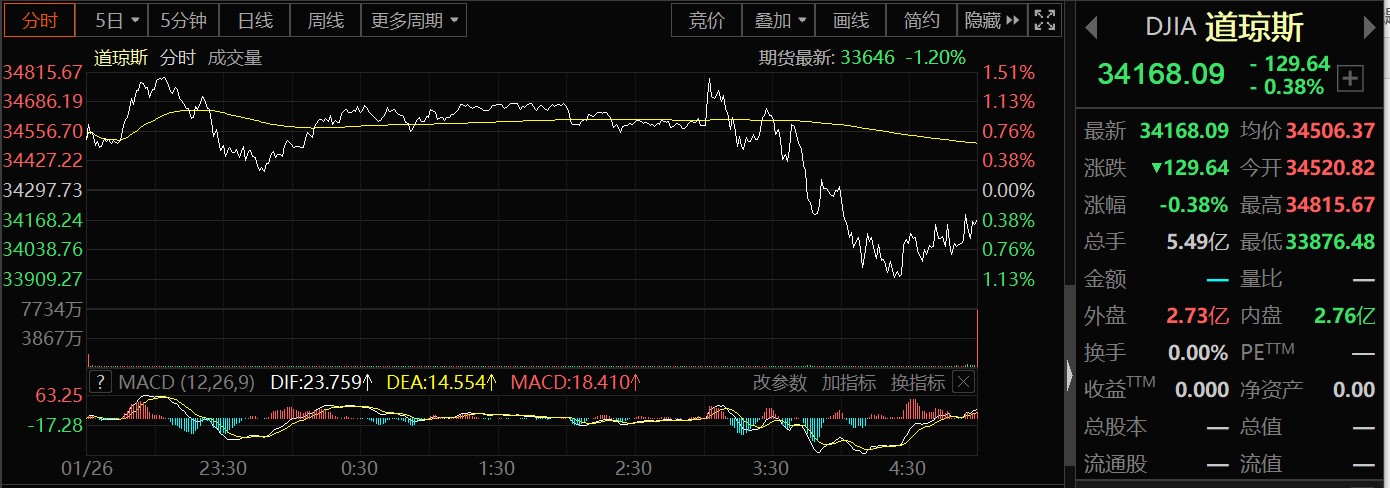Open the 画线 drawing tools
The image size is (1390, 488).
pyautogui.click(x=850, y=20)
